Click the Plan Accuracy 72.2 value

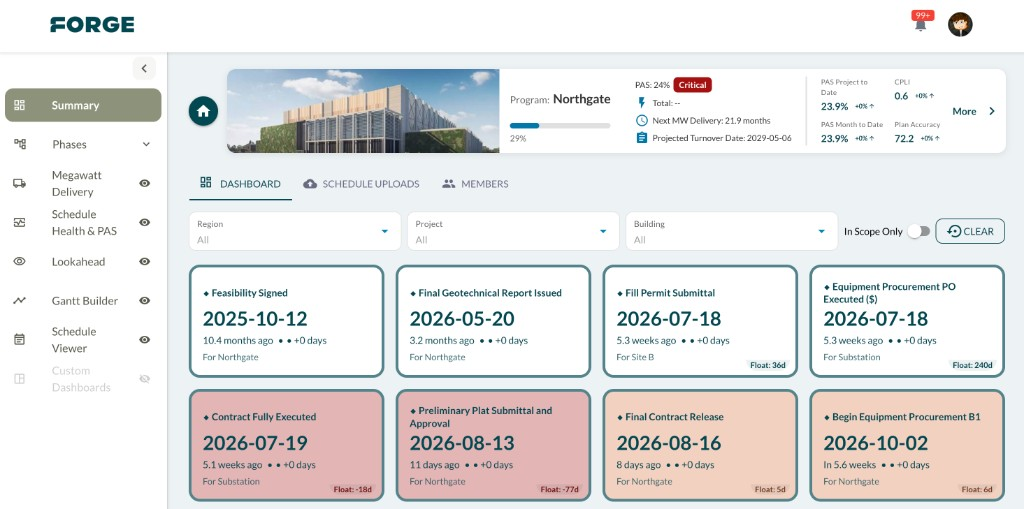904,139
